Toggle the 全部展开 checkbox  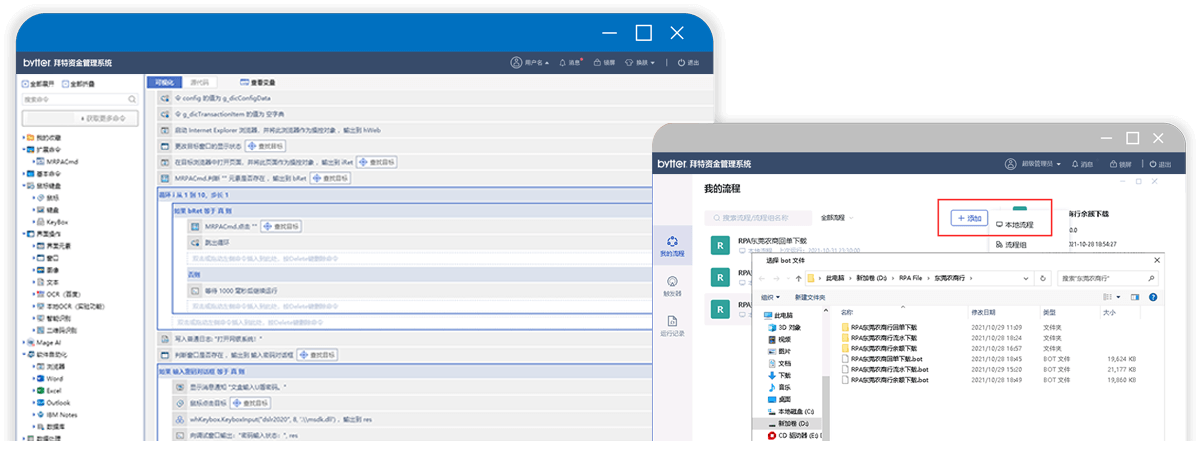[26, 83]
